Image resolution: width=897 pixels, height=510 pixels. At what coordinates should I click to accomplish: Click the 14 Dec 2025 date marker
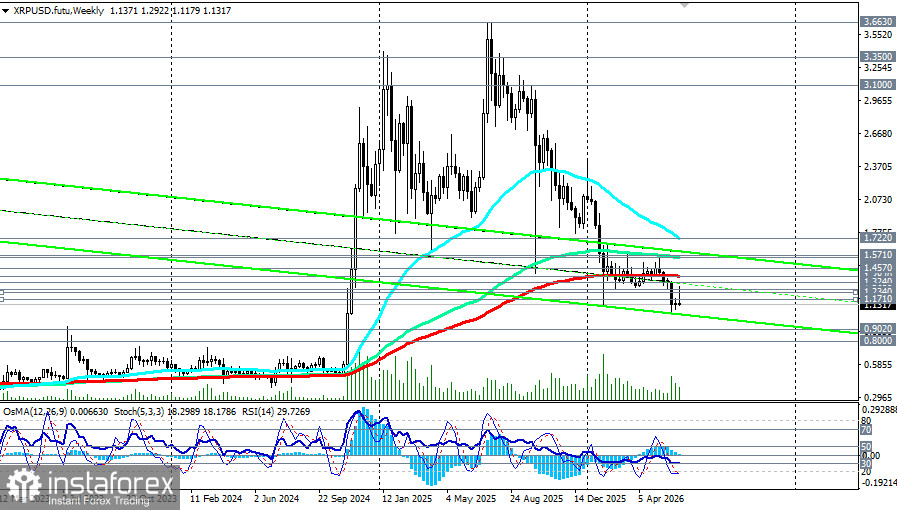tap(601, 499)
